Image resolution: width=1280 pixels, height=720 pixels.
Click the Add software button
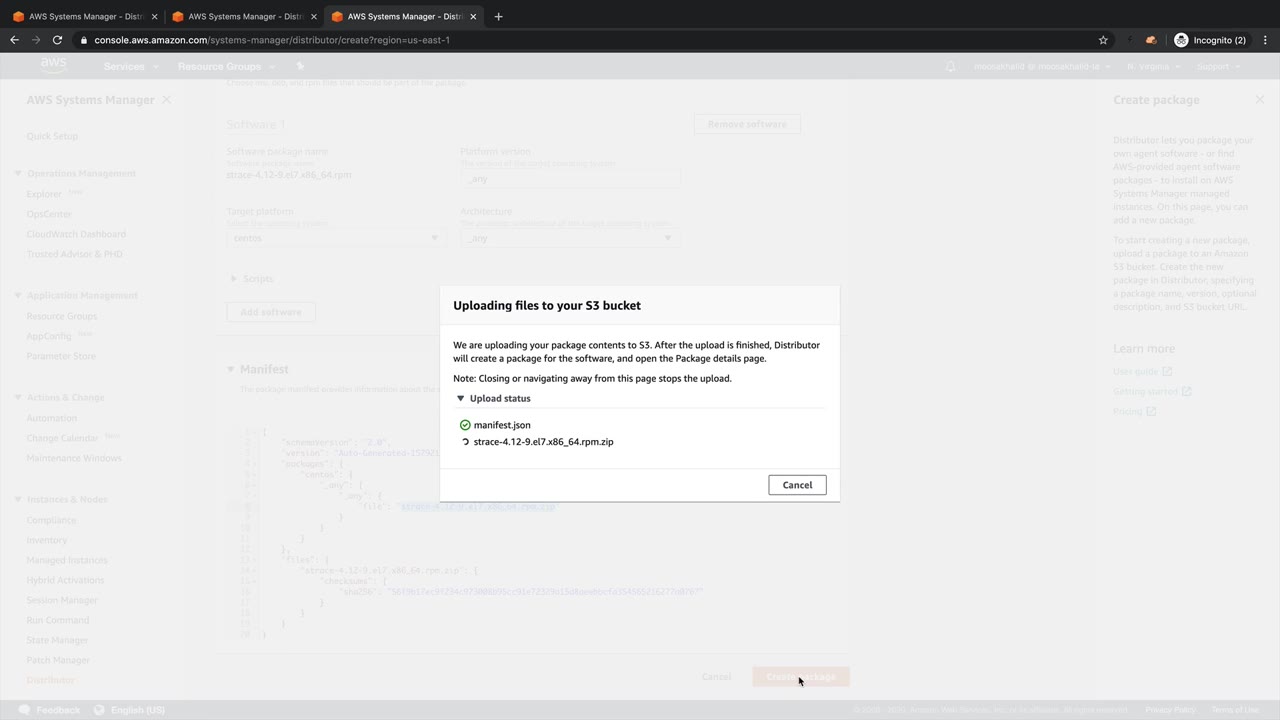(x=271, y=312)
